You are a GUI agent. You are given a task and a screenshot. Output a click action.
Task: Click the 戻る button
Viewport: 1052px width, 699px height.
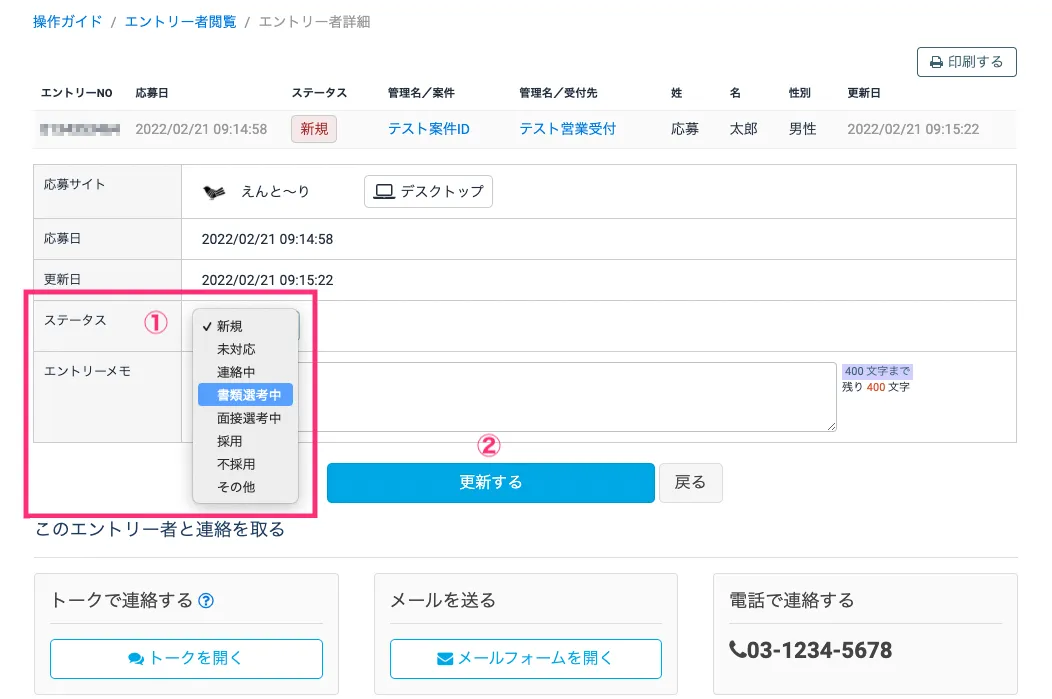(690, 483)
